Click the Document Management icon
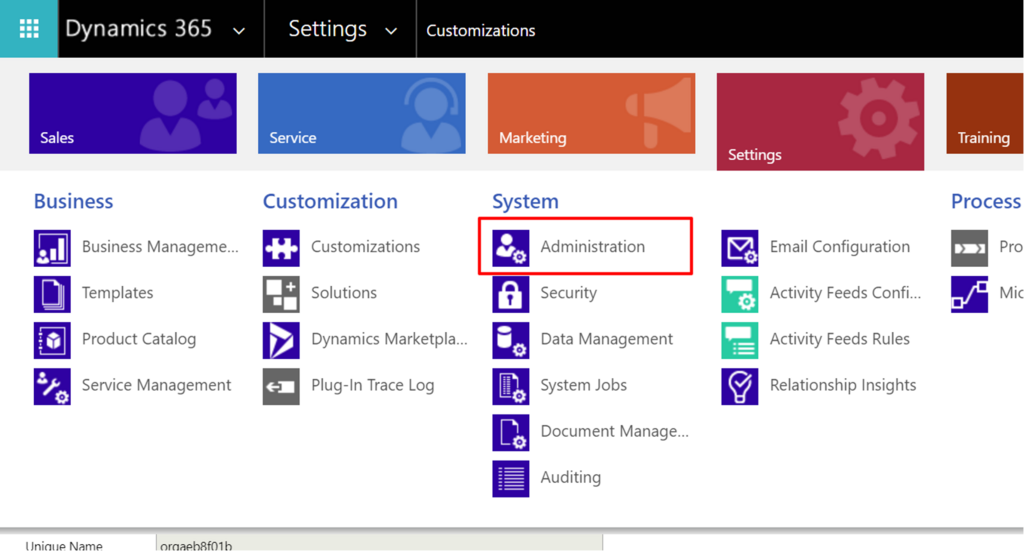The image size is (1024, 551). point(511,433)
